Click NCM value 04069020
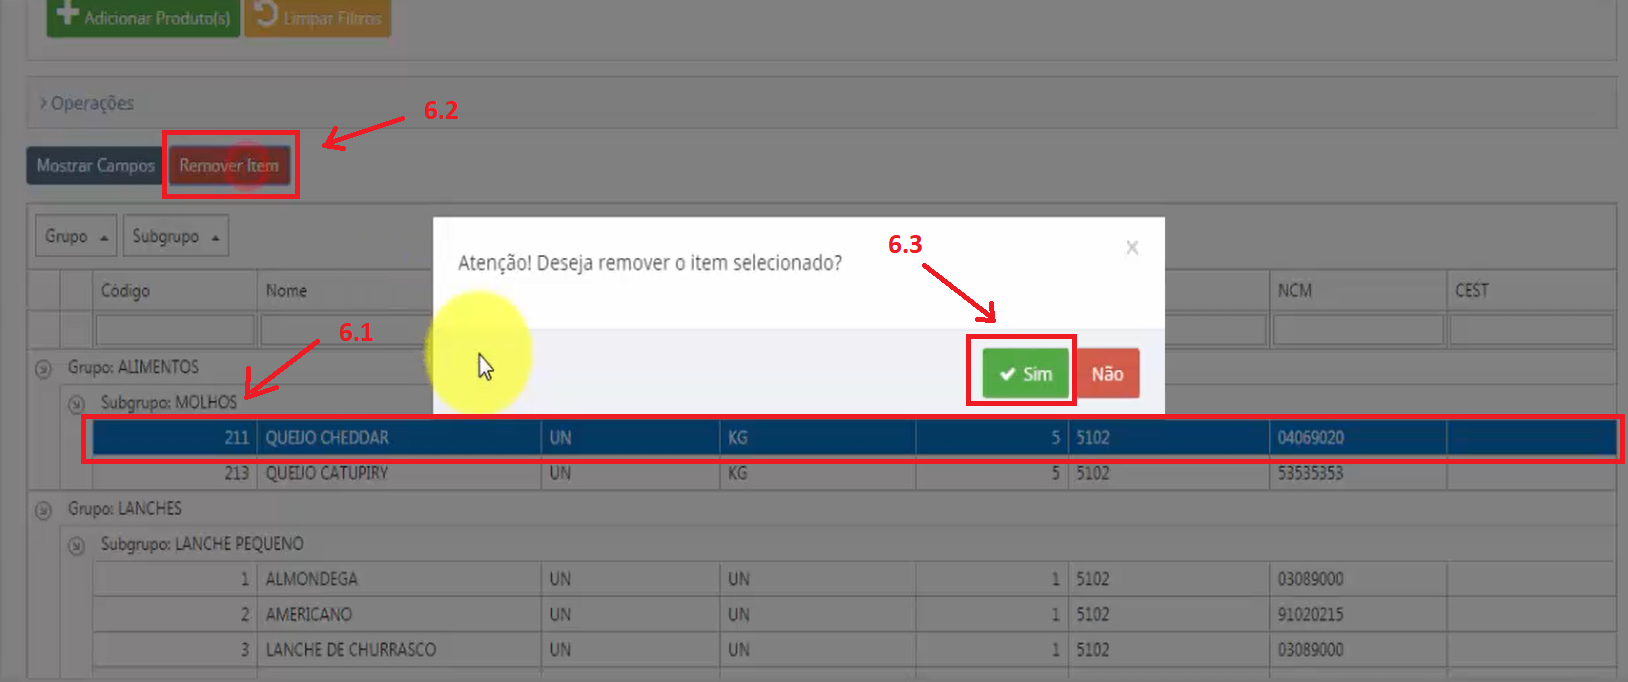 [1311, 437]
